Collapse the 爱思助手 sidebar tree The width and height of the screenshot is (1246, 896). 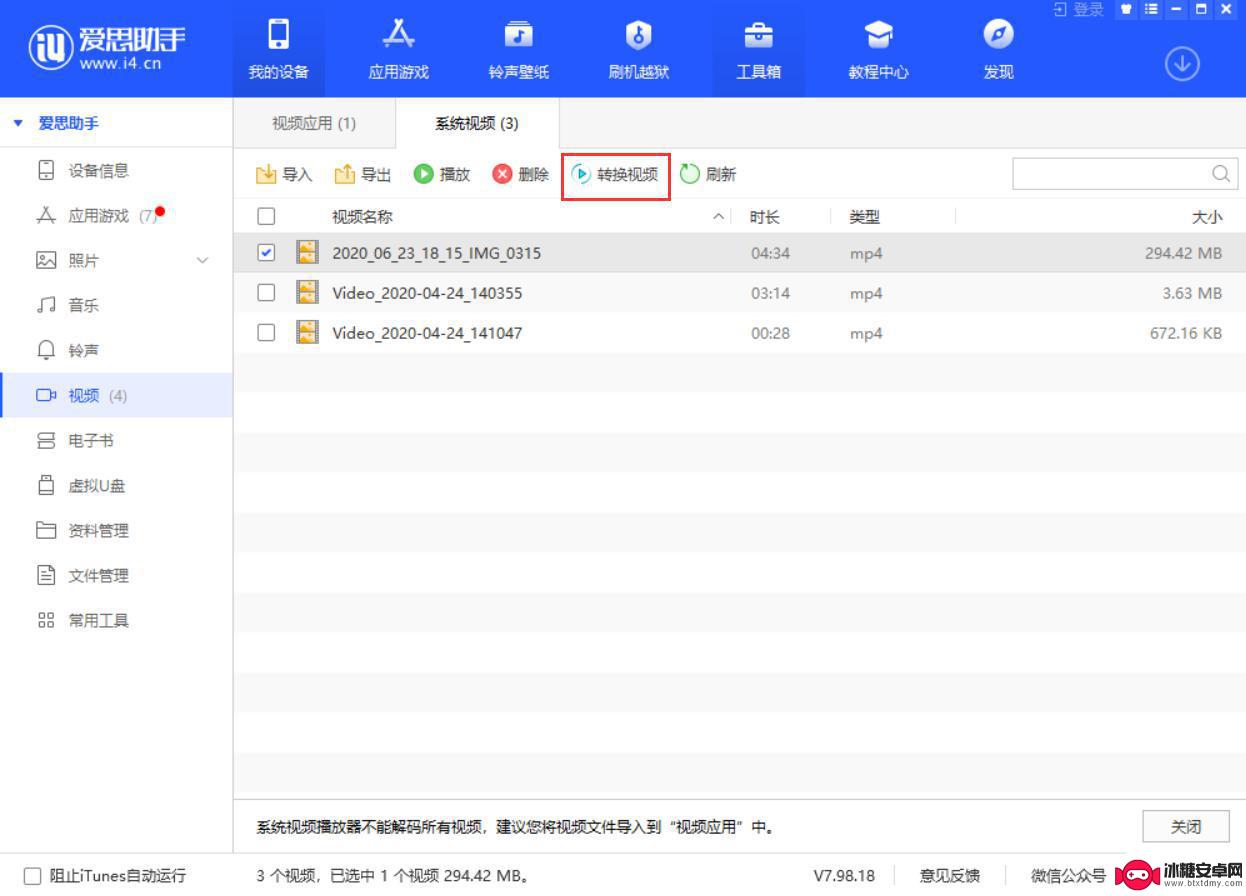pyautogui.click(x=18, y=123)
